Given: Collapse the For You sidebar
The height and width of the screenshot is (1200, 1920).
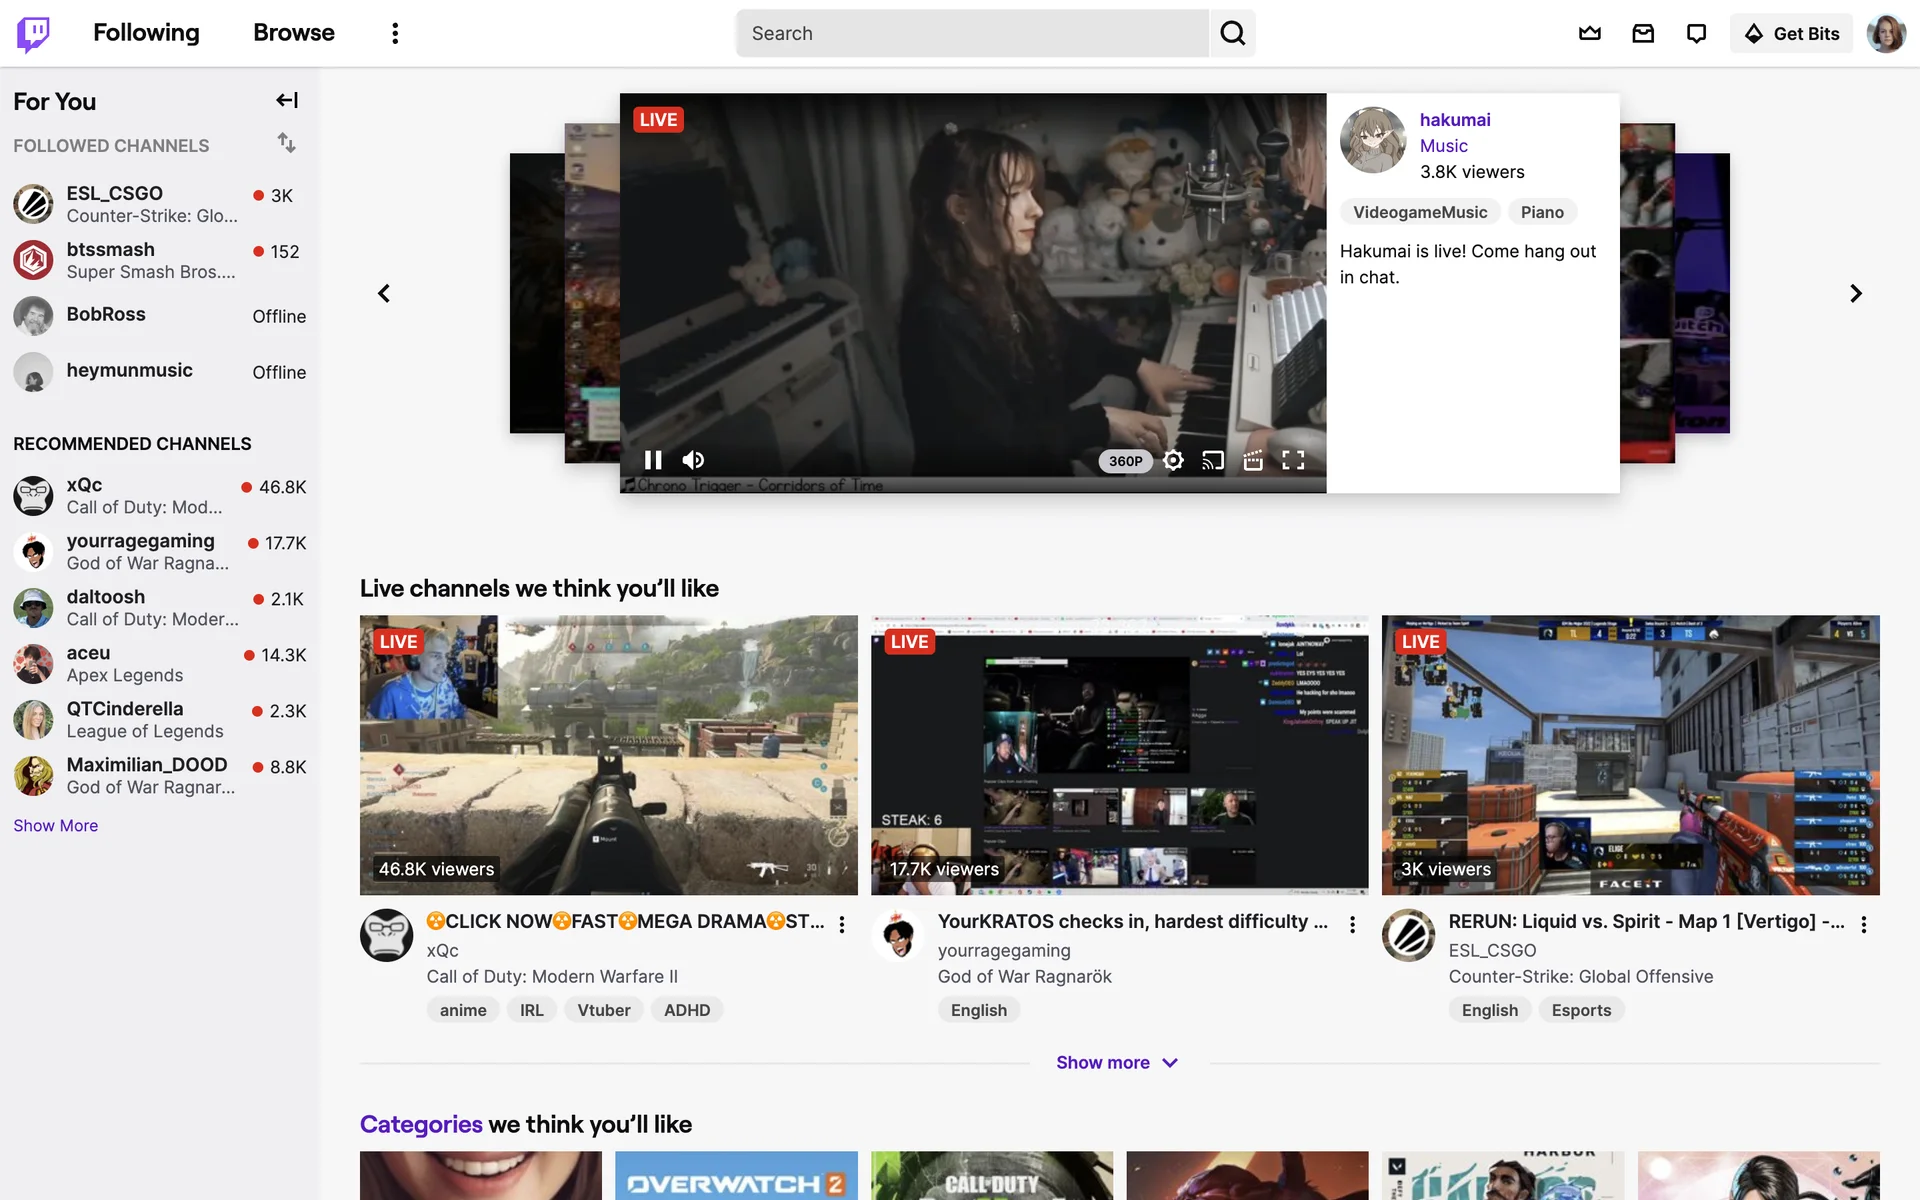Looking at the screenshot, I should pos(287,100).
